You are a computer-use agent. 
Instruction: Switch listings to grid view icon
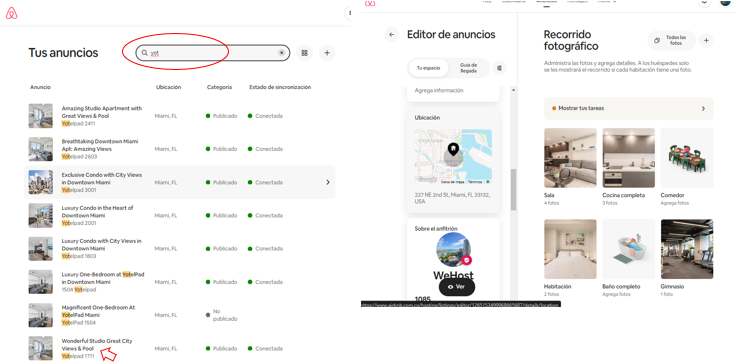point(305,53)
